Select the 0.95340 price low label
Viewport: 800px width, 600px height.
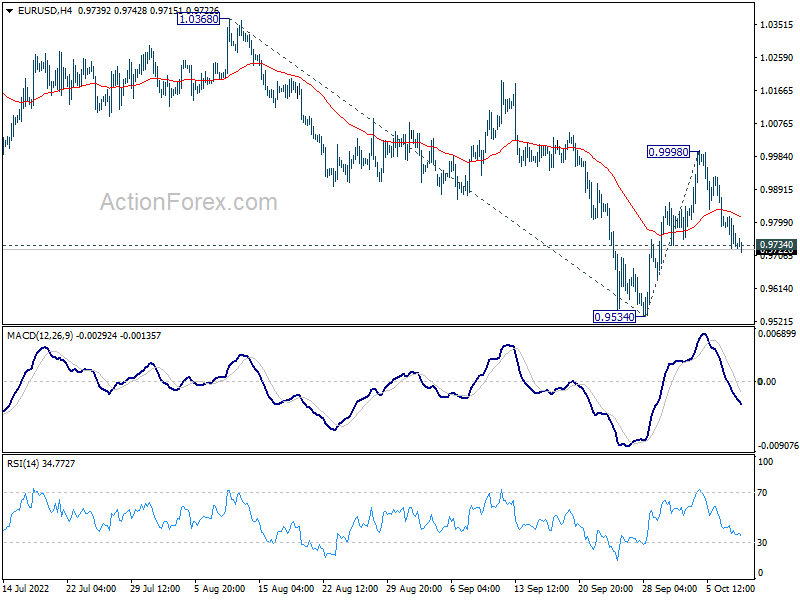pyautogui.click(x=614, y=317)
